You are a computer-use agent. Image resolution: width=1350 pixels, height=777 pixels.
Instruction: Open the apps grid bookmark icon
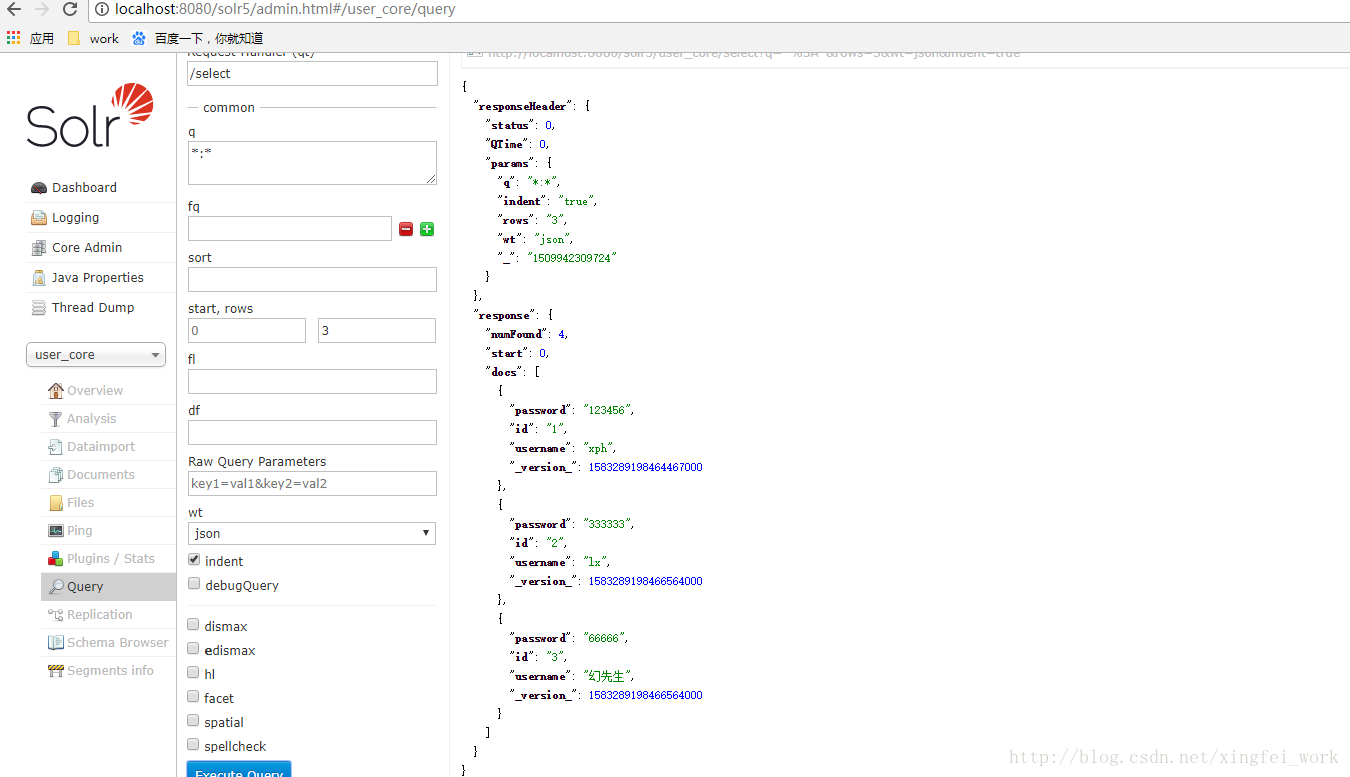(x=13, y=38)
